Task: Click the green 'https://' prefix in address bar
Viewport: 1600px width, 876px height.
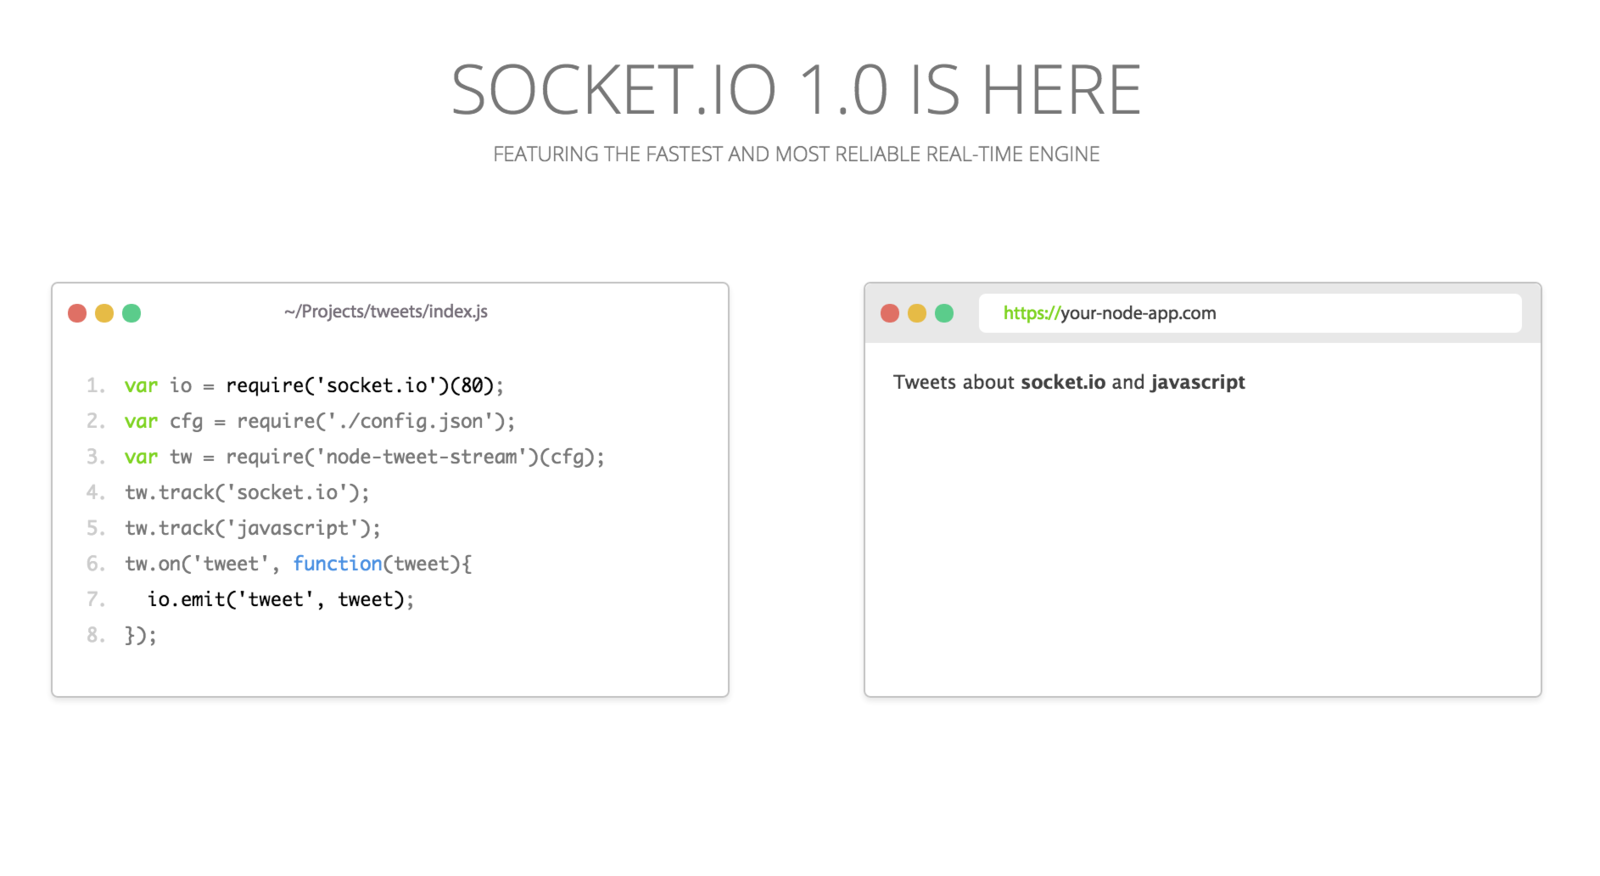Action: click(1031, 313)
